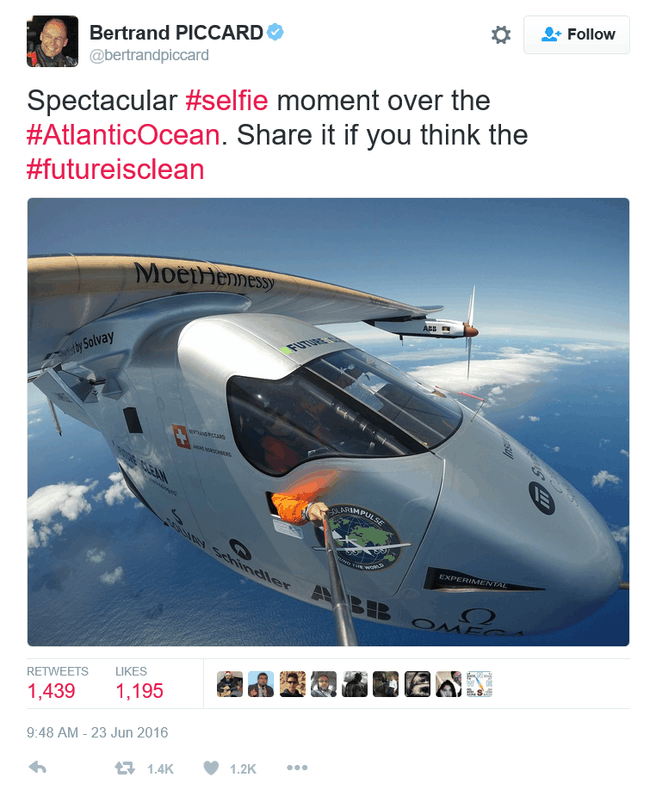Open the 9:48 AM - 23 Jun 2016 timestamp
Viewport: 656px width, 796px height.
(97, 733)
